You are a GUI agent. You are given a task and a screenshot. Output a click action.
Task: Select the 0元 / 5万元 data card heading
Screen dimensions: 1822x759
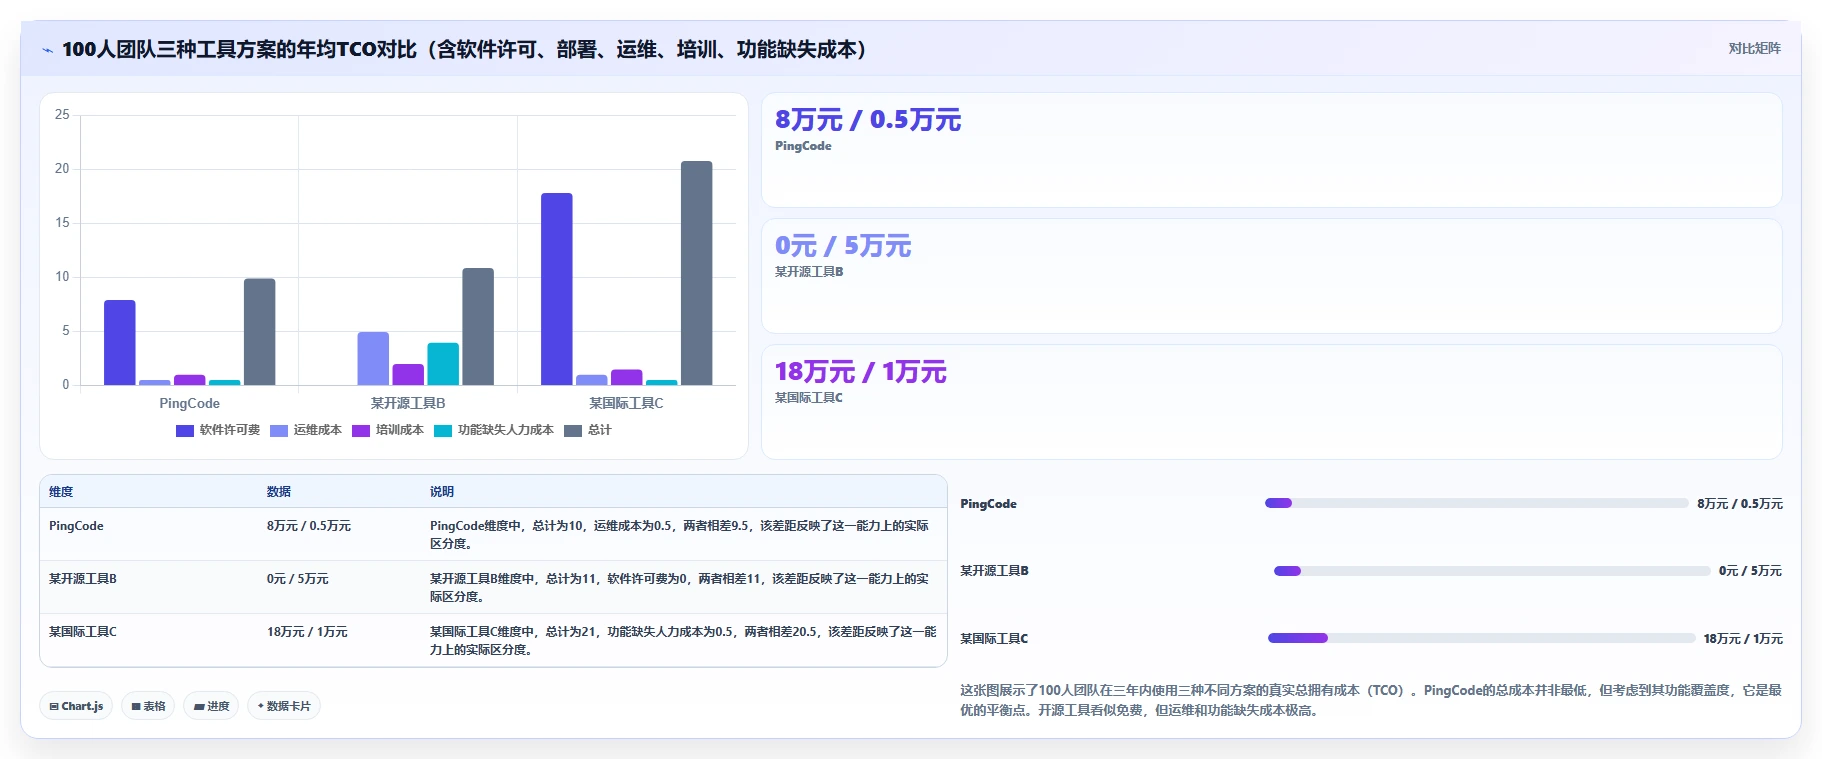843,246
